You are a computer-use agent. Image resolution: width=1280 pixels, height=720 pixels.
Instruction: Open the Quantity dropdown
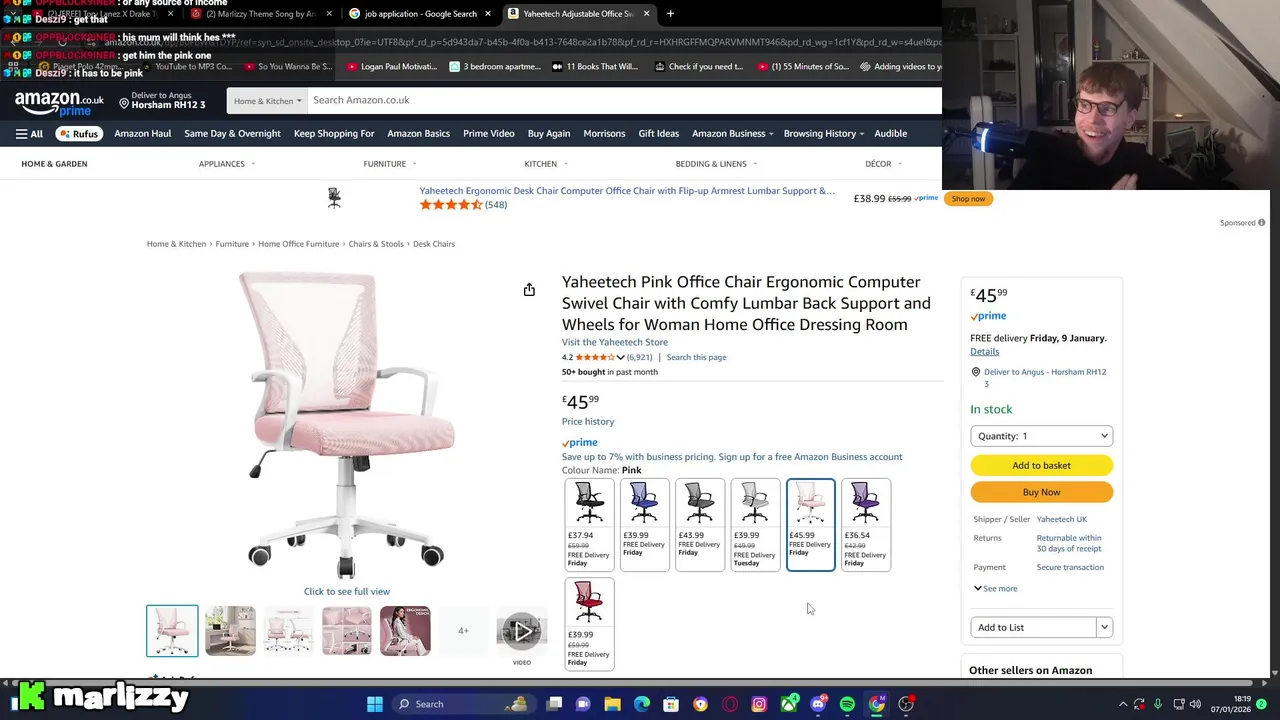pos(1041,436)
